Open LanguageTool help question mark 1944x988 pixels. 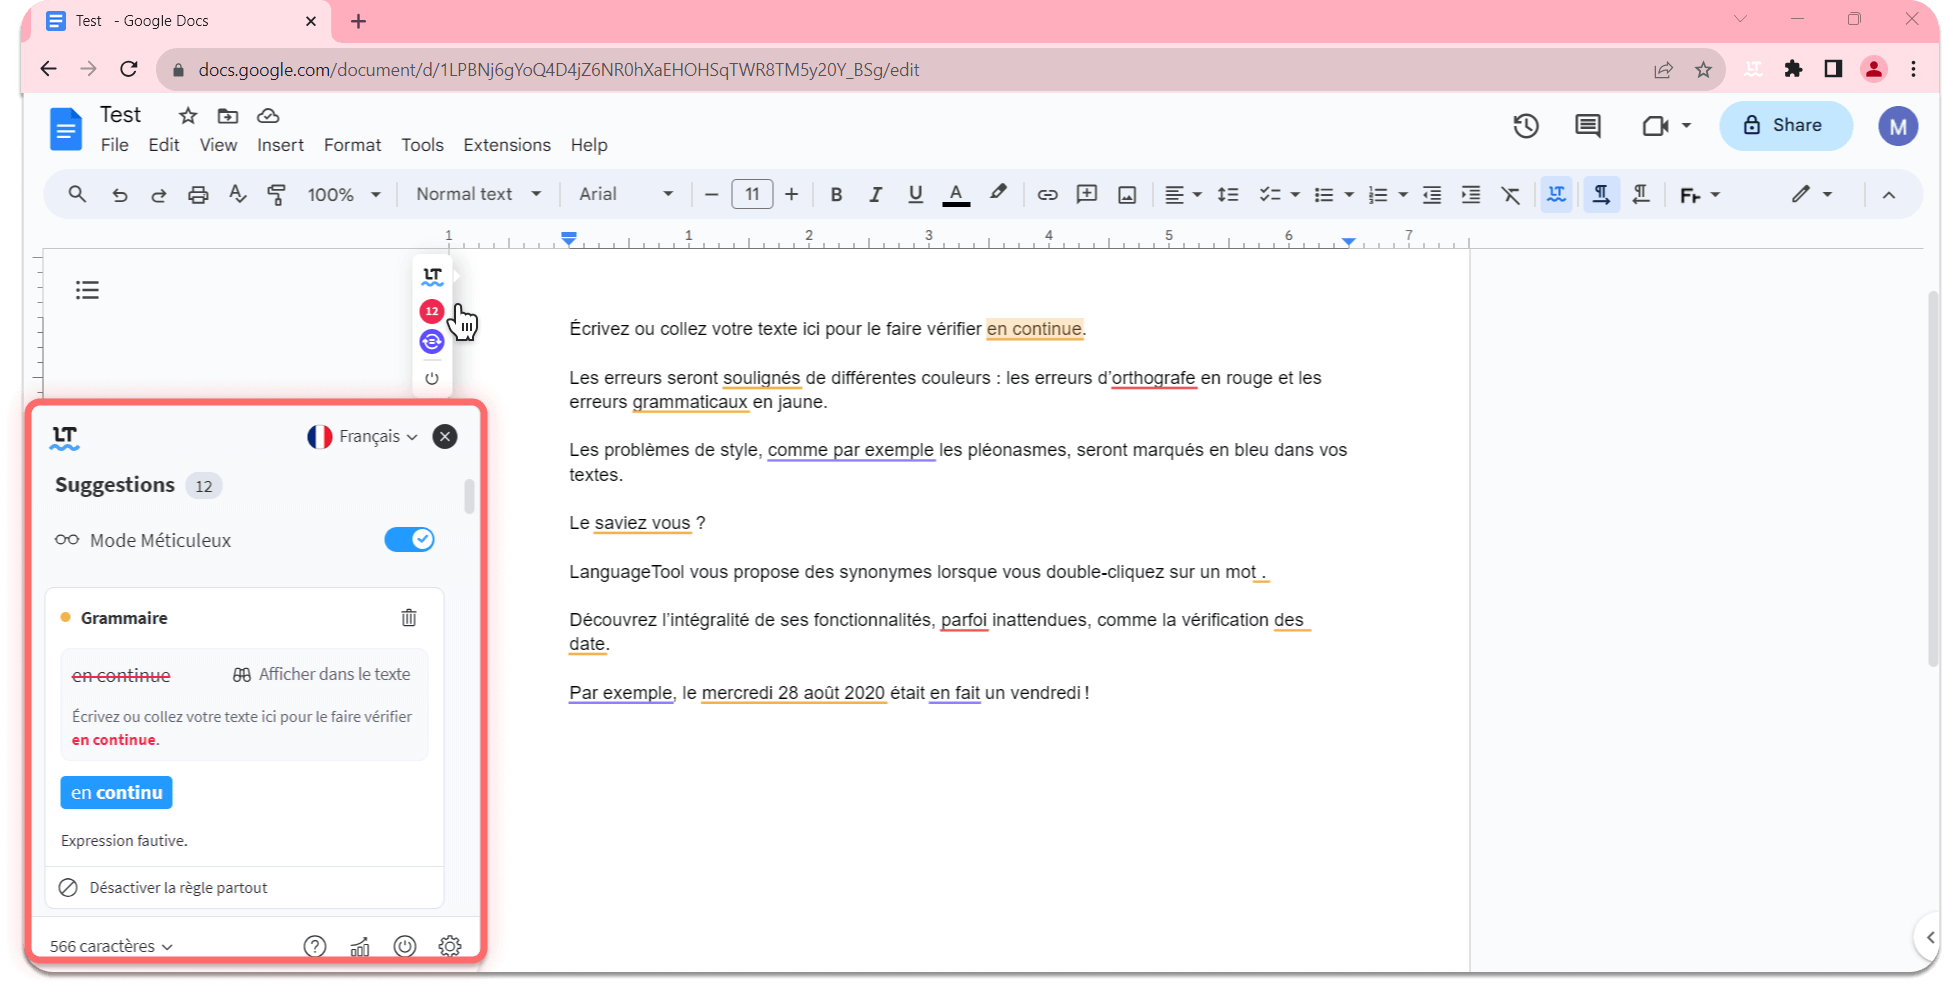tap(315, 946)
